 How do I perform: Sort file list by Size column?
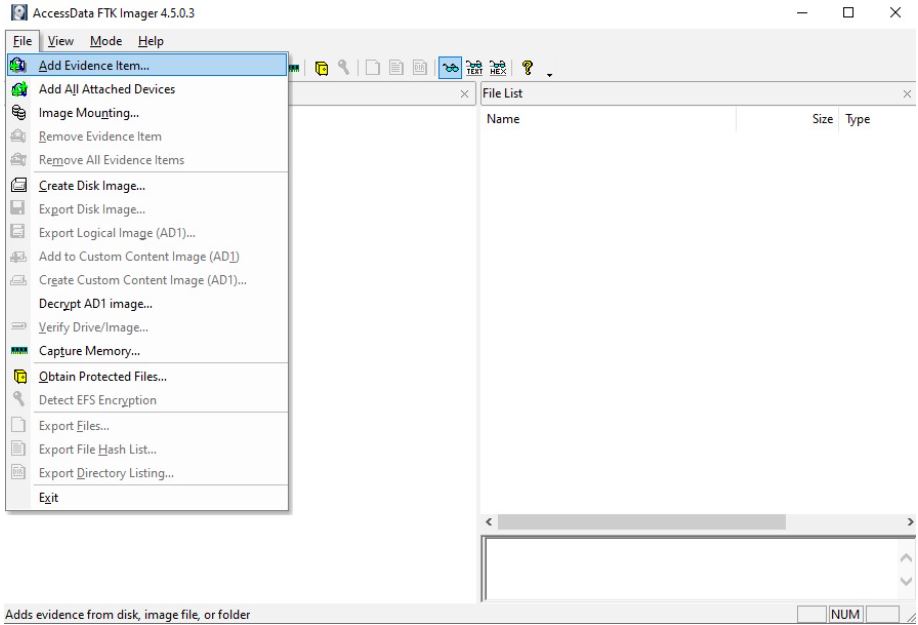click(x=787, y=119)
